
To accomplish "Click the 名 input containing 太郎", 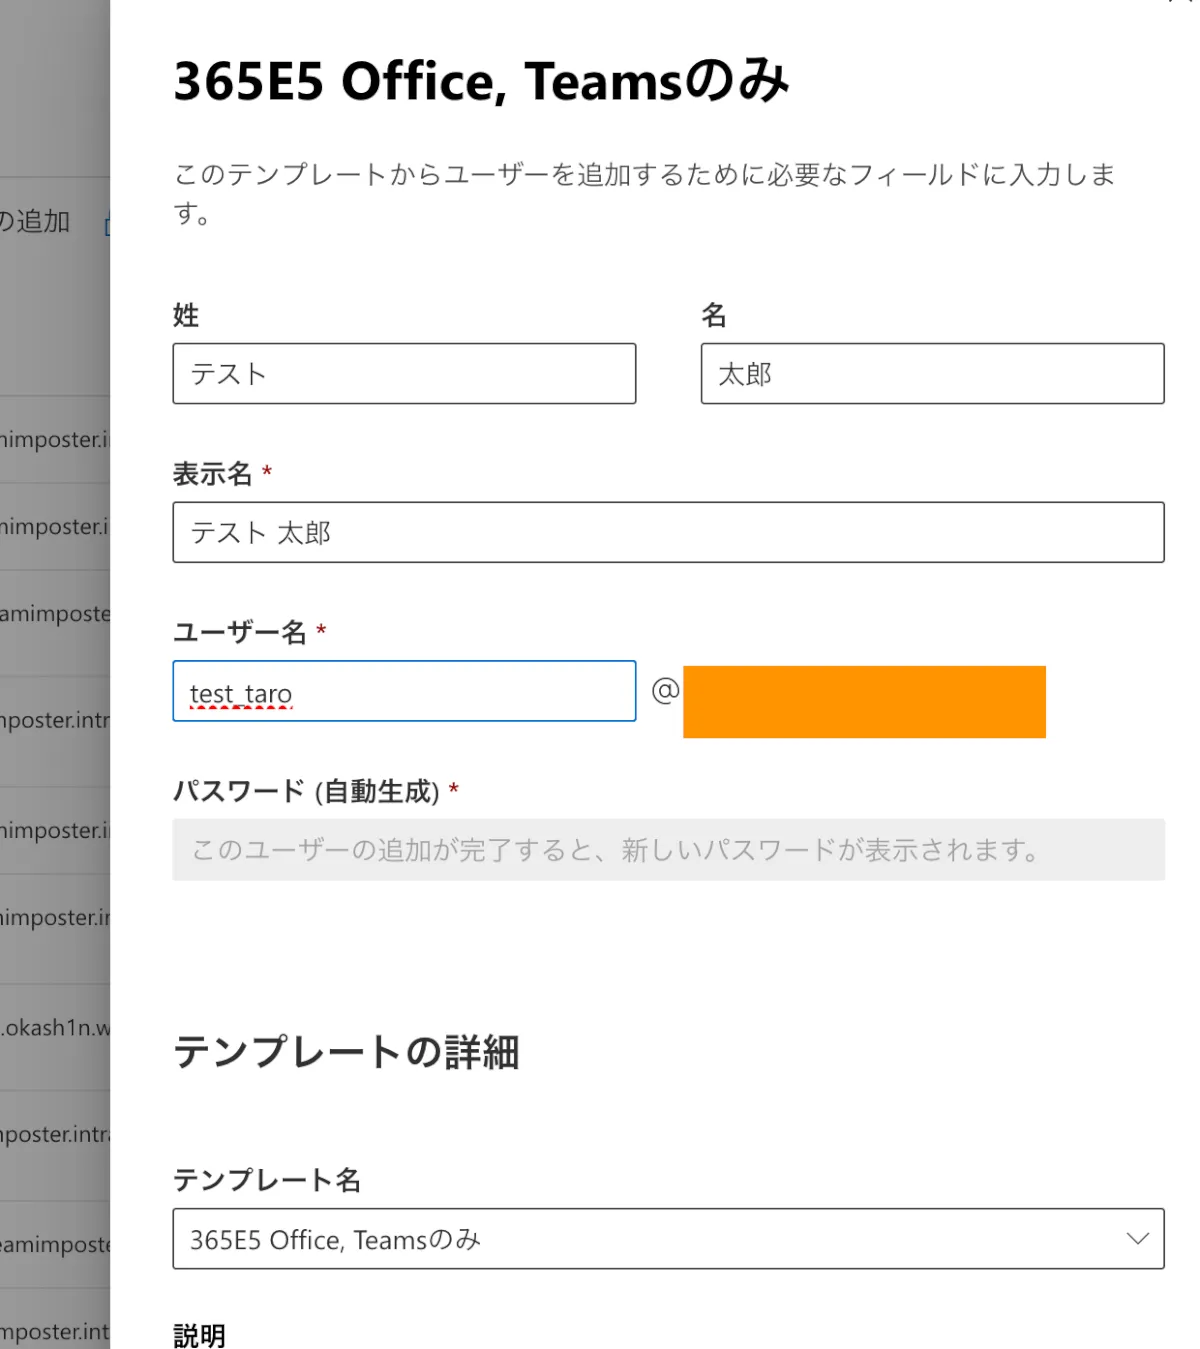I will pos(931,374).
